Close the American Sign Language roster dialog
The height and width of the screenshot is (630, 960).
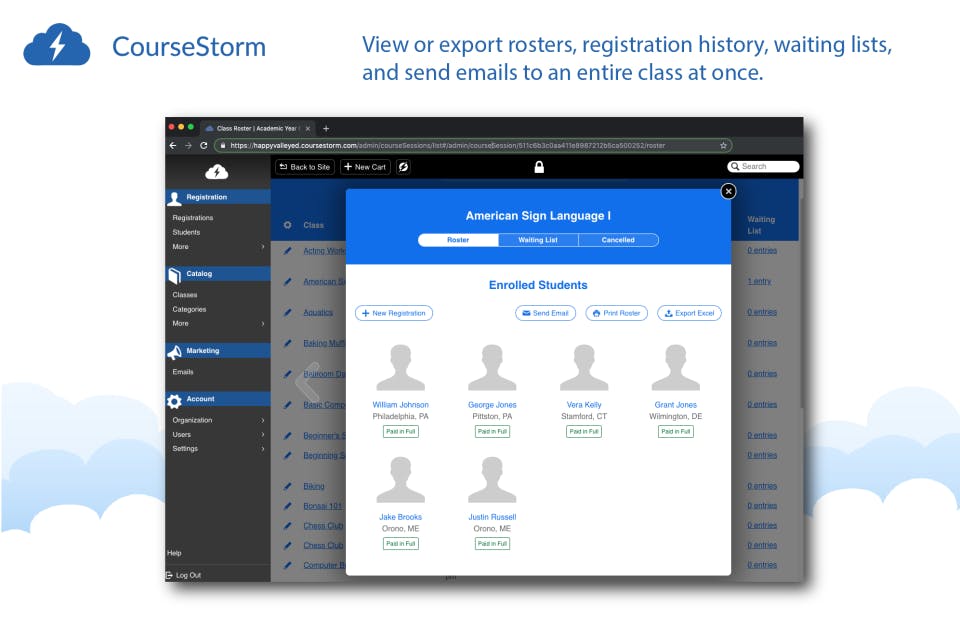(x=728, y=192)
